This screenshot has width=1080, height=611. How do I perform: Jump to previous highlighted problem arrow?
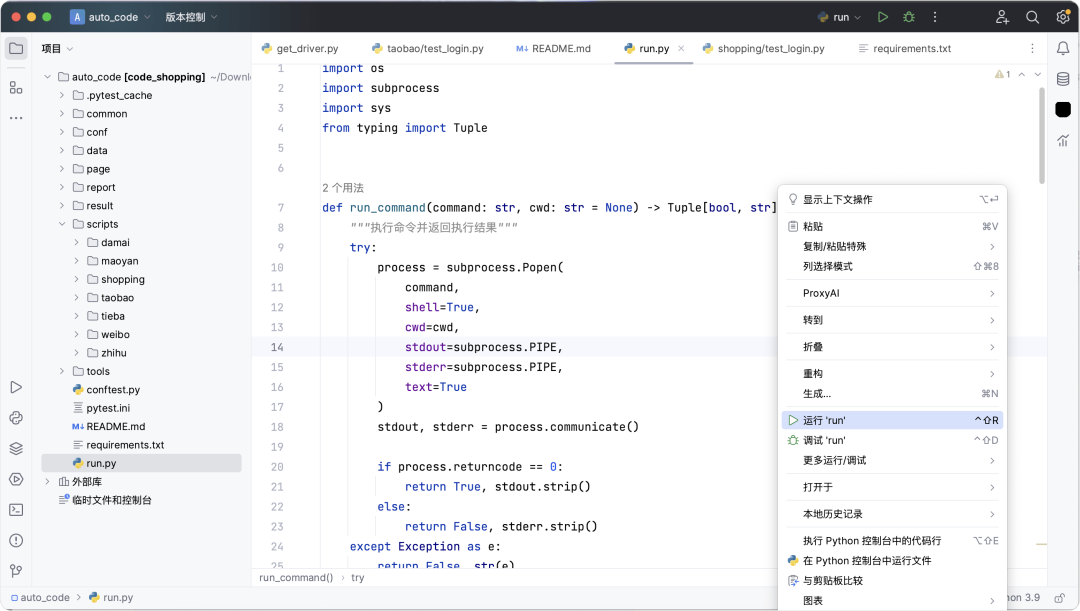tap(1021, 74)
